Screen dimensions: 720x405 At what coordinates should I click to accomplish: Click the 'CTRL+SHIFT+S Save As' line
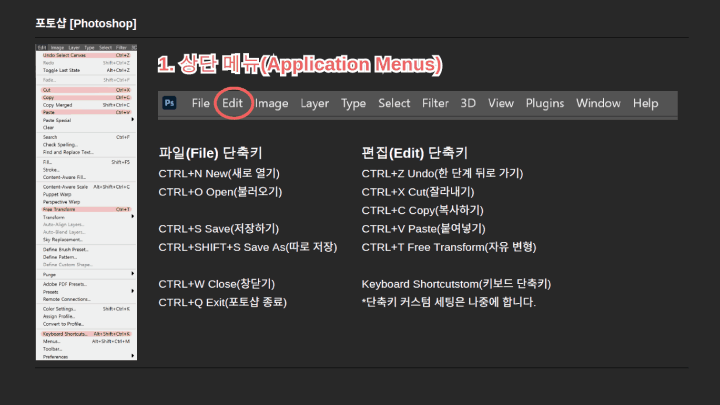tap(248, 247)
